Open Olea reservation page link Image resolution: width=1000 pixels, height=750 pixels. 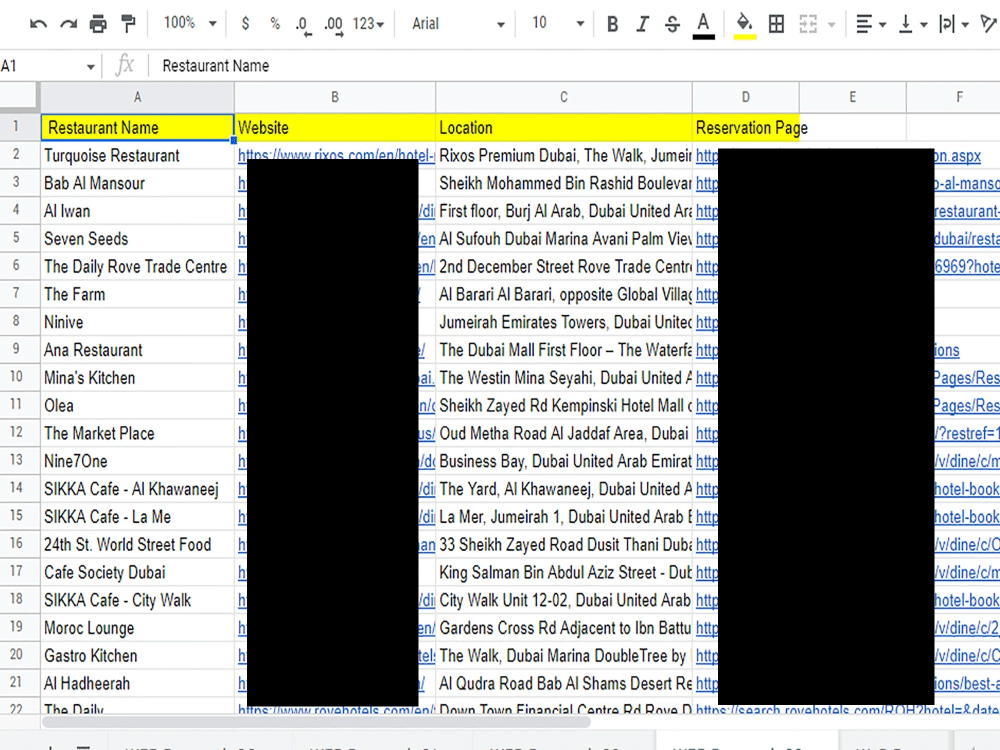[x=707, y=406]
